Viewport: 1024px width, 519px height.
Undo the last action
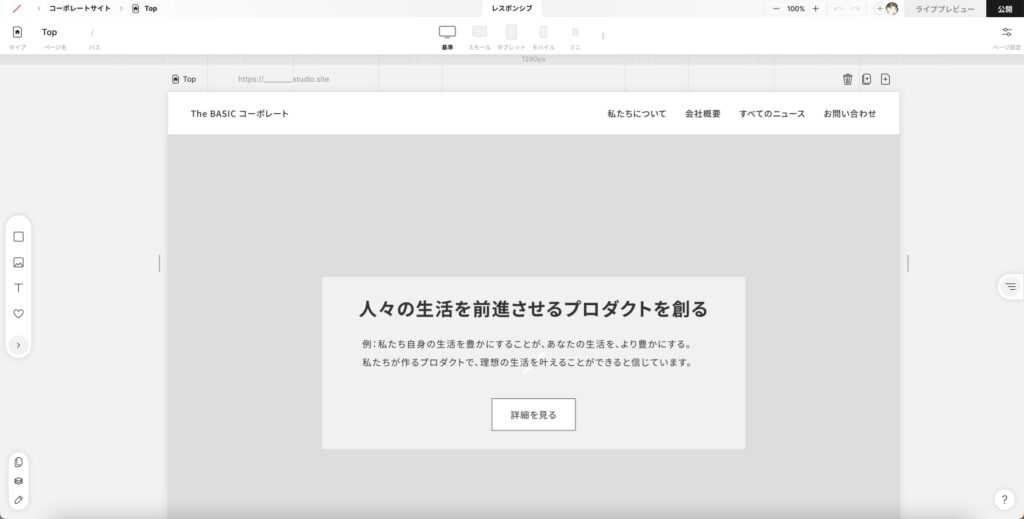tap(838, 8)
